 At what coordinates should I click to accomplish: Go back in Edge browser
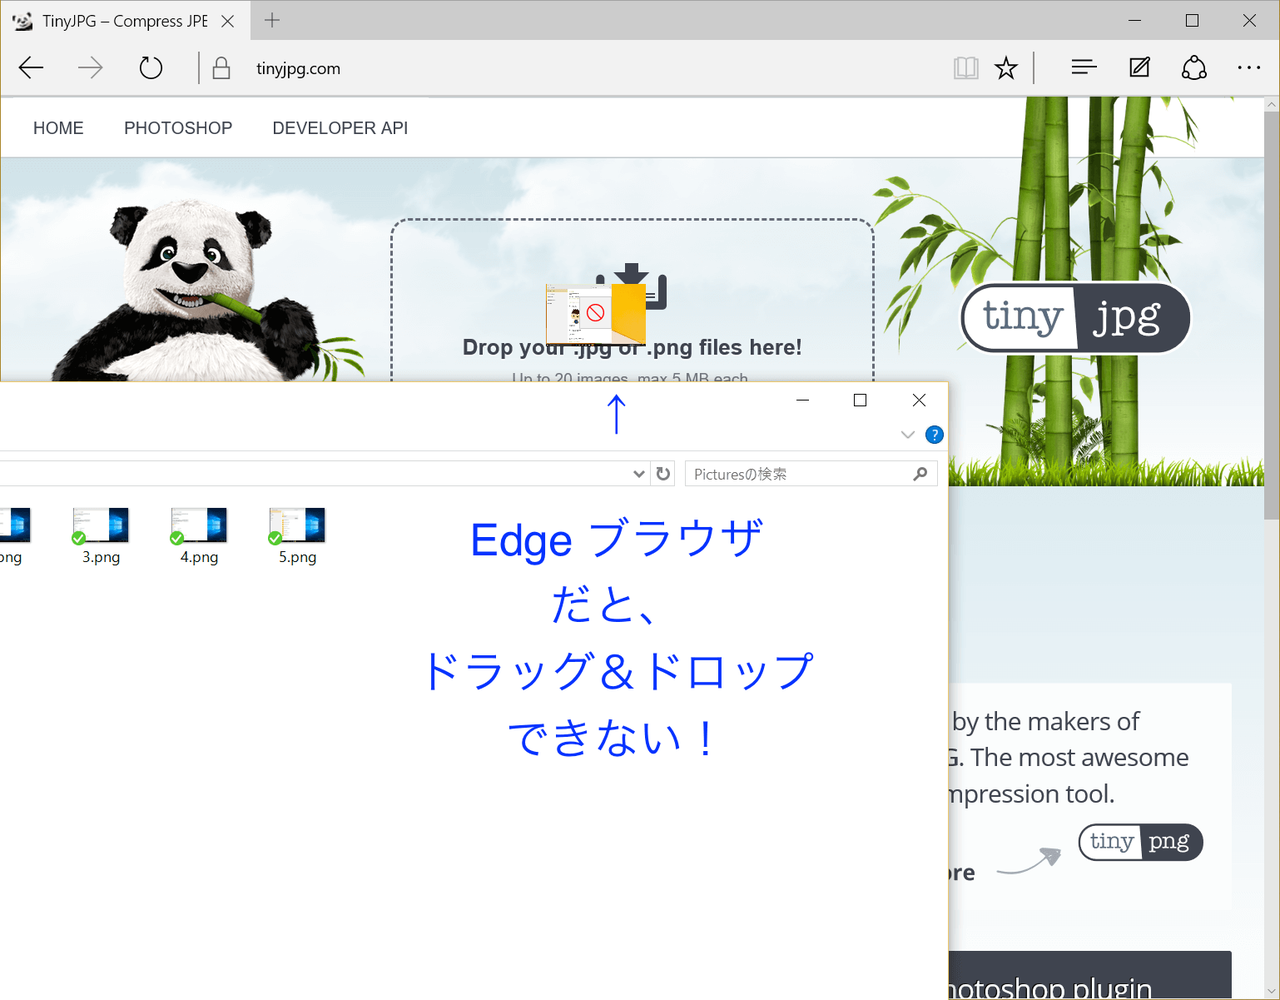(x=32, y=68)
